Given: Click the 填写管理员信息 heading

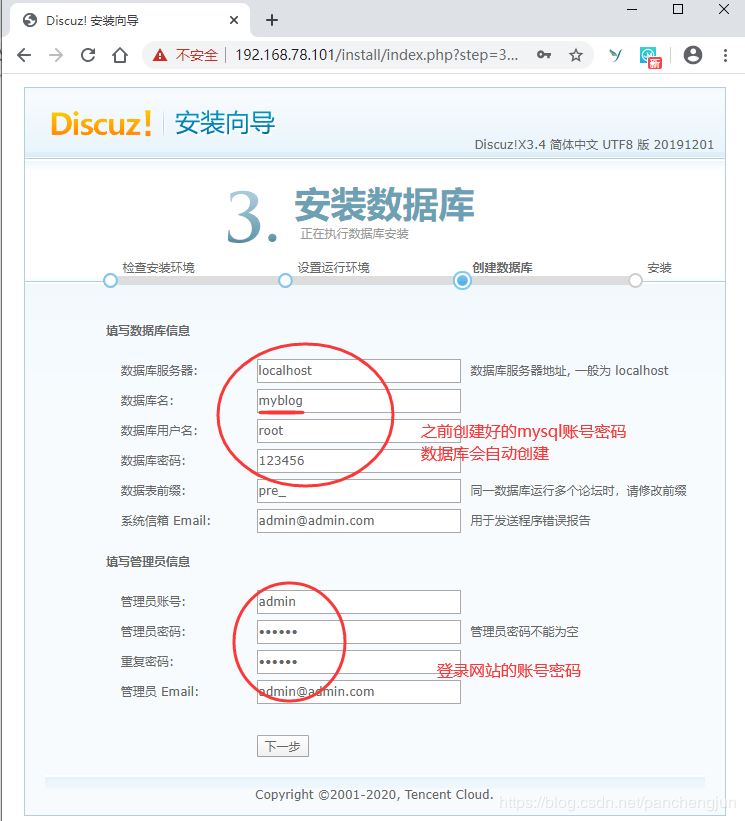Looking at the screenshot, I should [148, 562].
